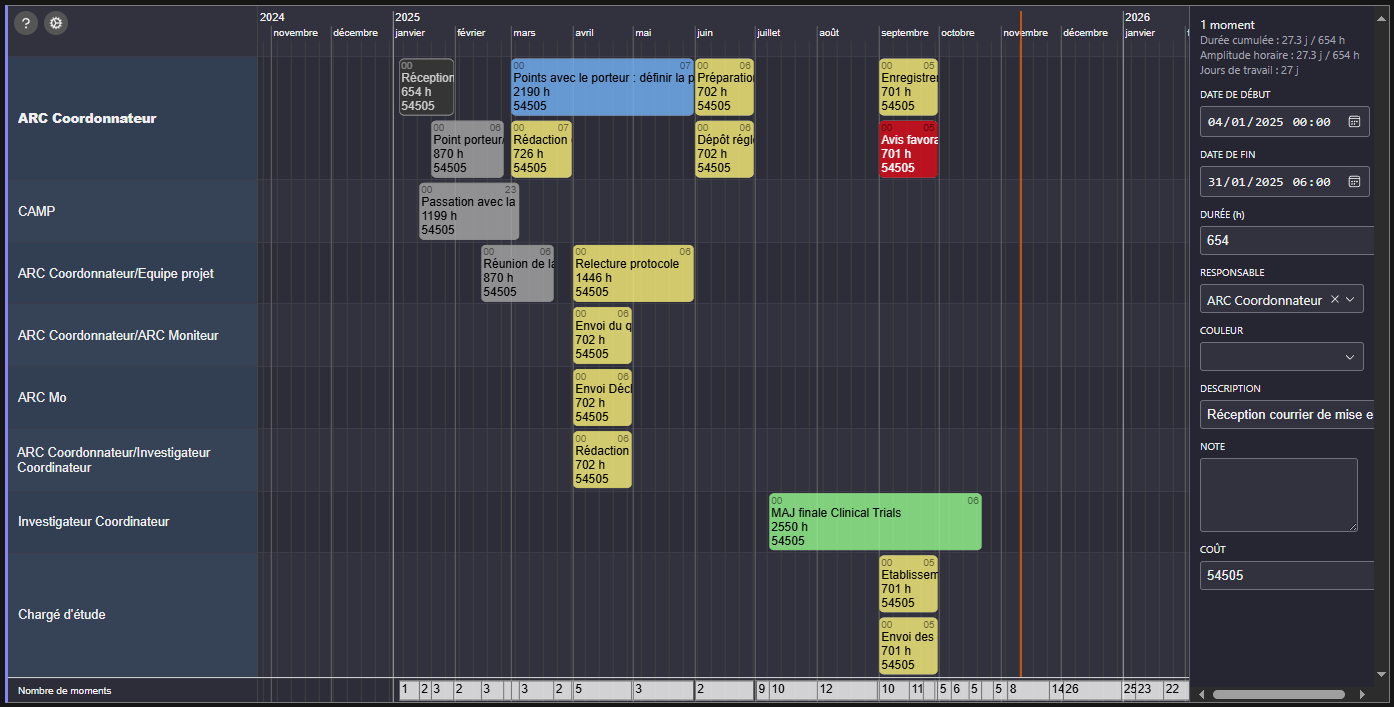Expand the Responsable dropdown chevron
Image resolution: width=1394 pixels, height=707 pixels.
pyautogui.click(x=1351, y=300)
